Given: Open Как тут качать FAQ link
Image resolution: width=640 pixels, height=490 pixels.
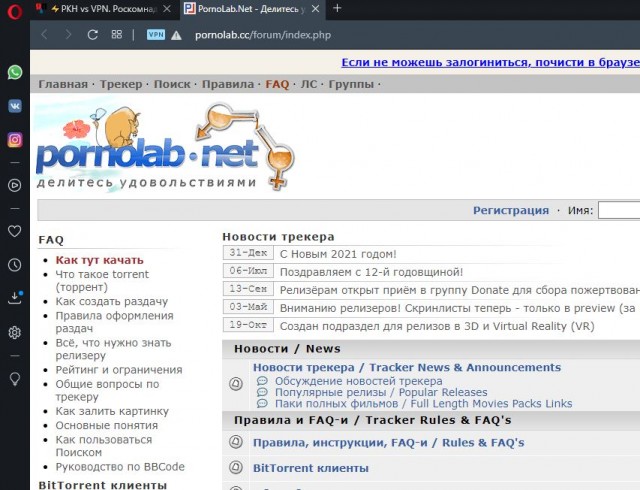Looking at the screenshot, I should pos(100,260).
